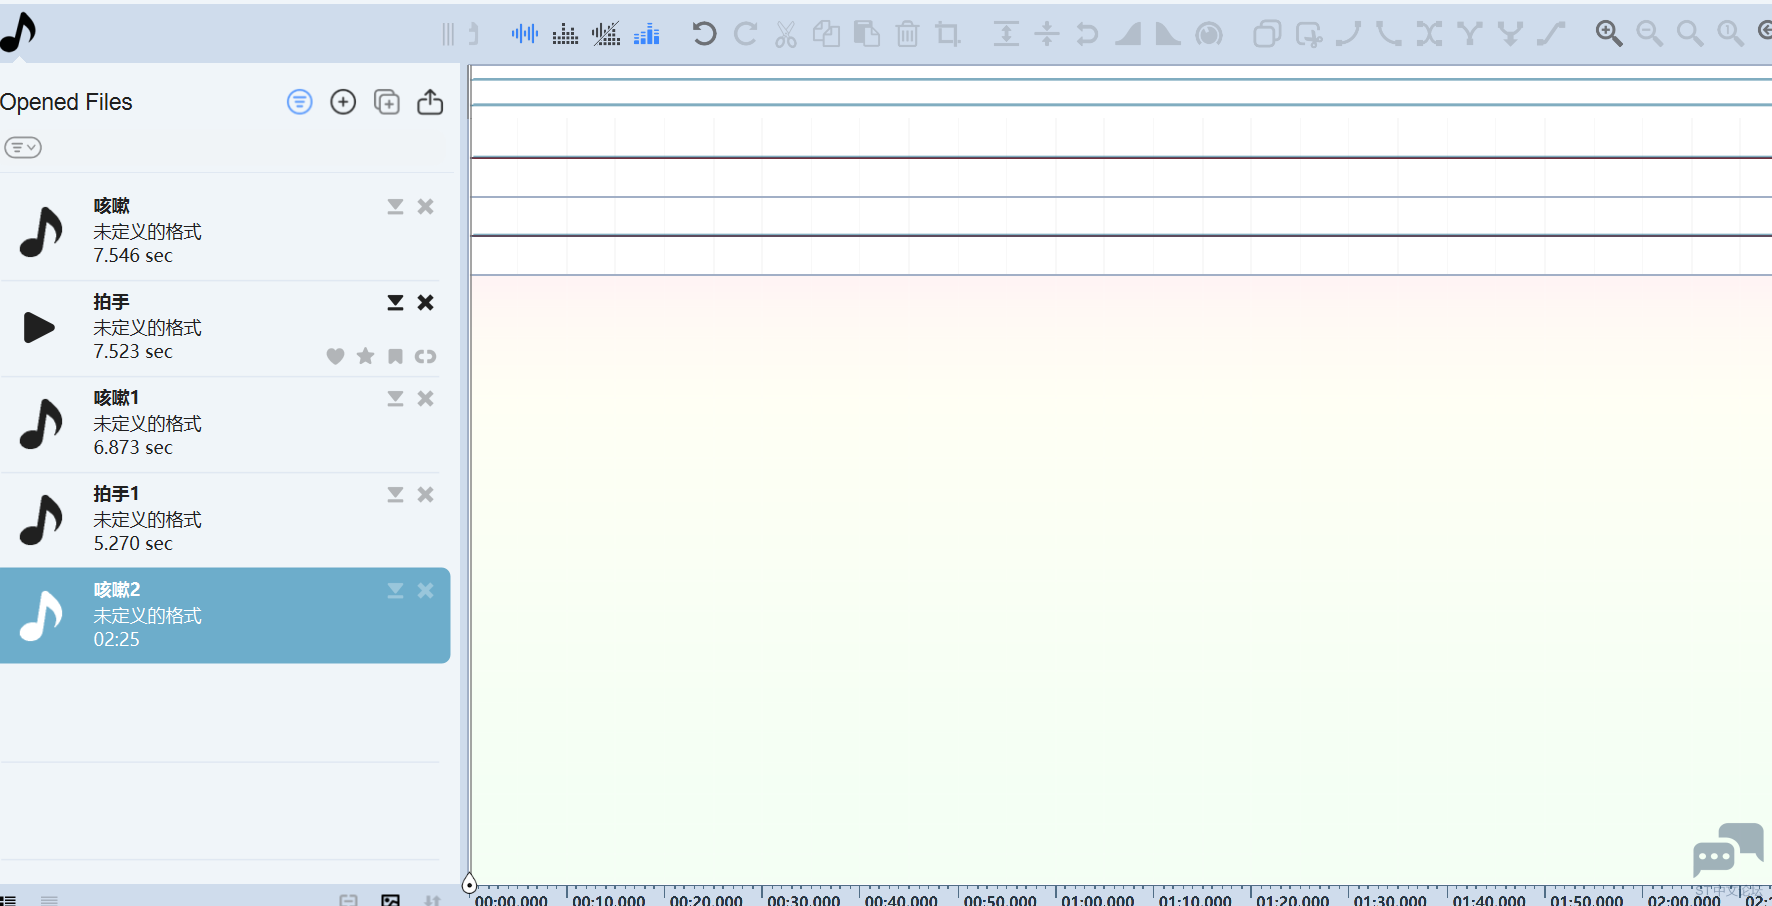The width and height of the screenshot is (1772, 906).
Task: Open the blue frequency bars view
Action: click(x=647, y=34)
